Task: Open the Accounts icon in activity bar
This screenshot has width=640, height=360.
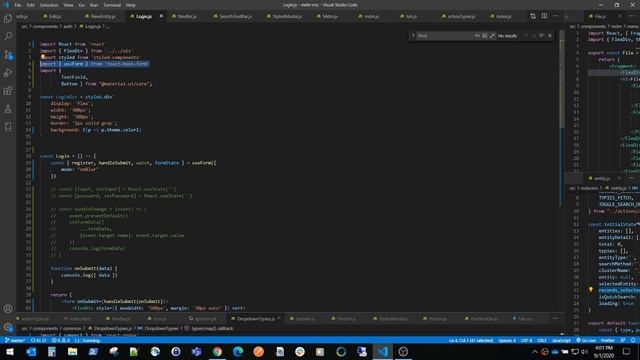Action: (x=8, y=309)
